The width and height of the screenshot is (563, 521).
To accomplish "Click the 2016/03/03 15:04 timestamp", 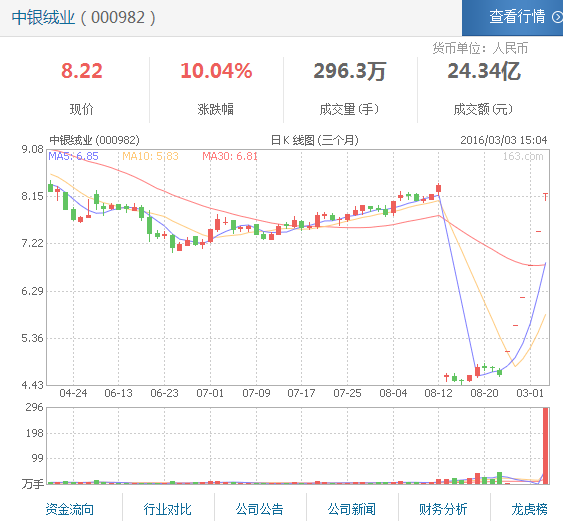I will pyautogui.click(x=504, y=140).
